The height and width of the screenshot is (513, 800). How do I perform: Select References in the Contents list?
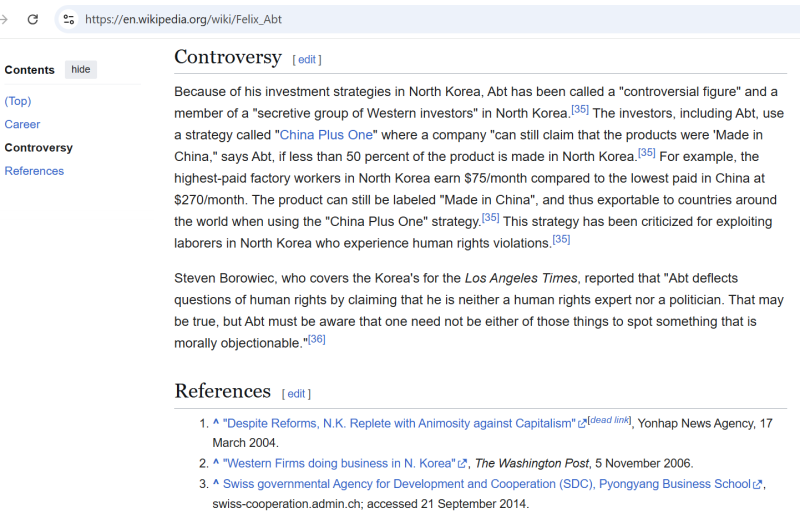pos(34,171)
